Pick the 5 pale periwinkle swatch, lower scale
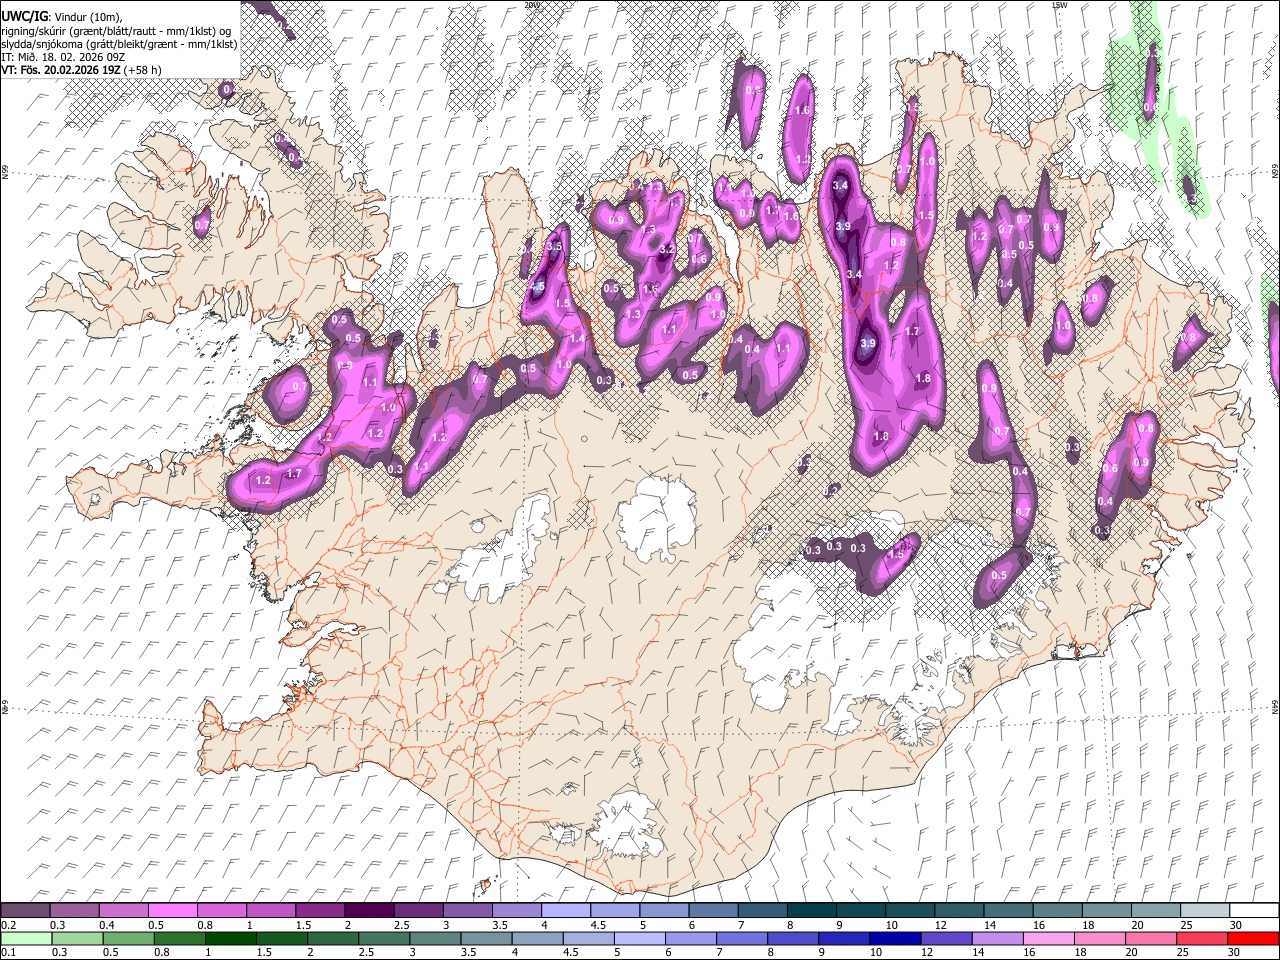The width and height of the screenshot is (1280, 960). [639, 938]
